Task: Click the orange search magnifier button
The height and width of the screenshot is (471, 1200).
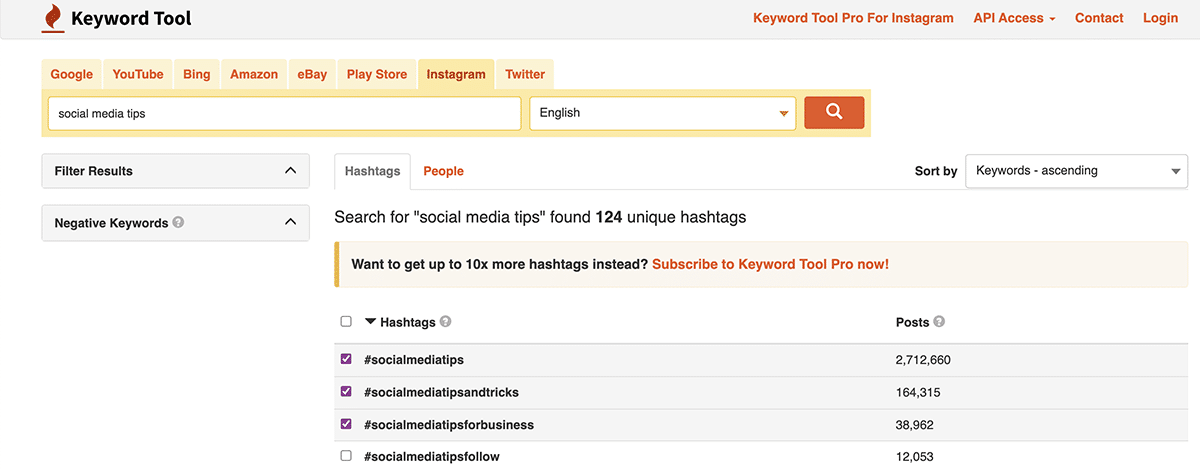Action: [x=834, y=113]
